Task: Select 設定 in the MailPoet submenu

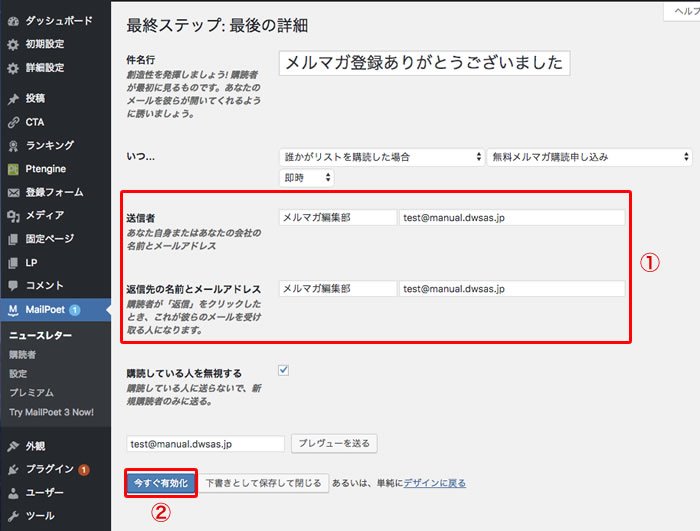Action: click(x=18, y=373)
